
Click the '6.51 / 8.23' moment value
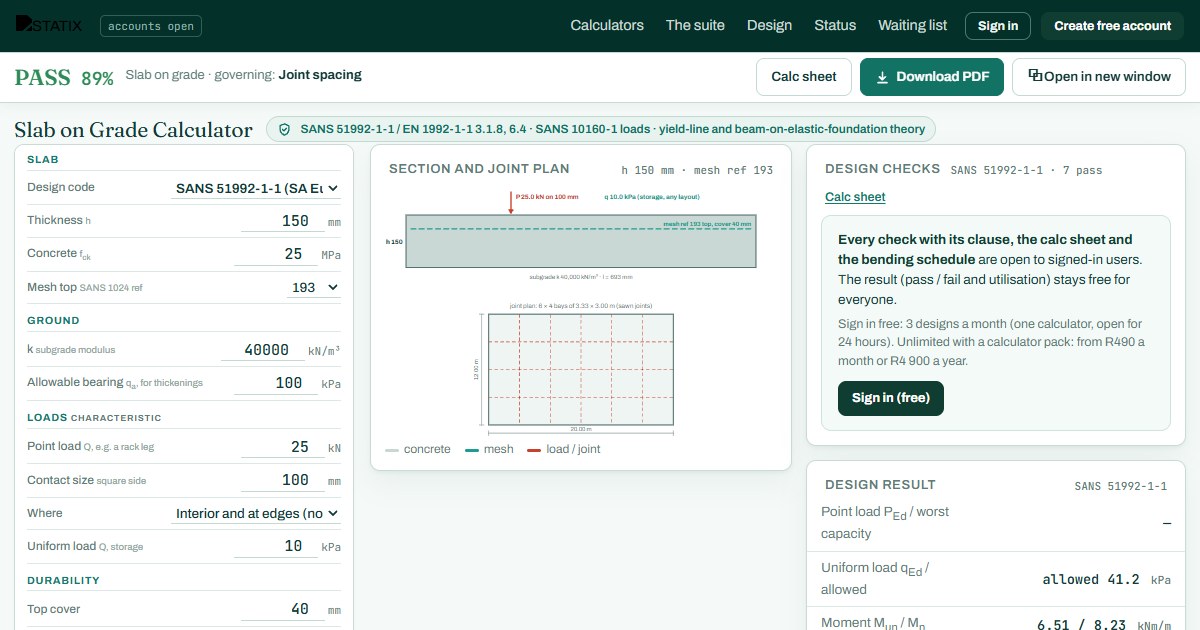click(x=1081, y=625)
